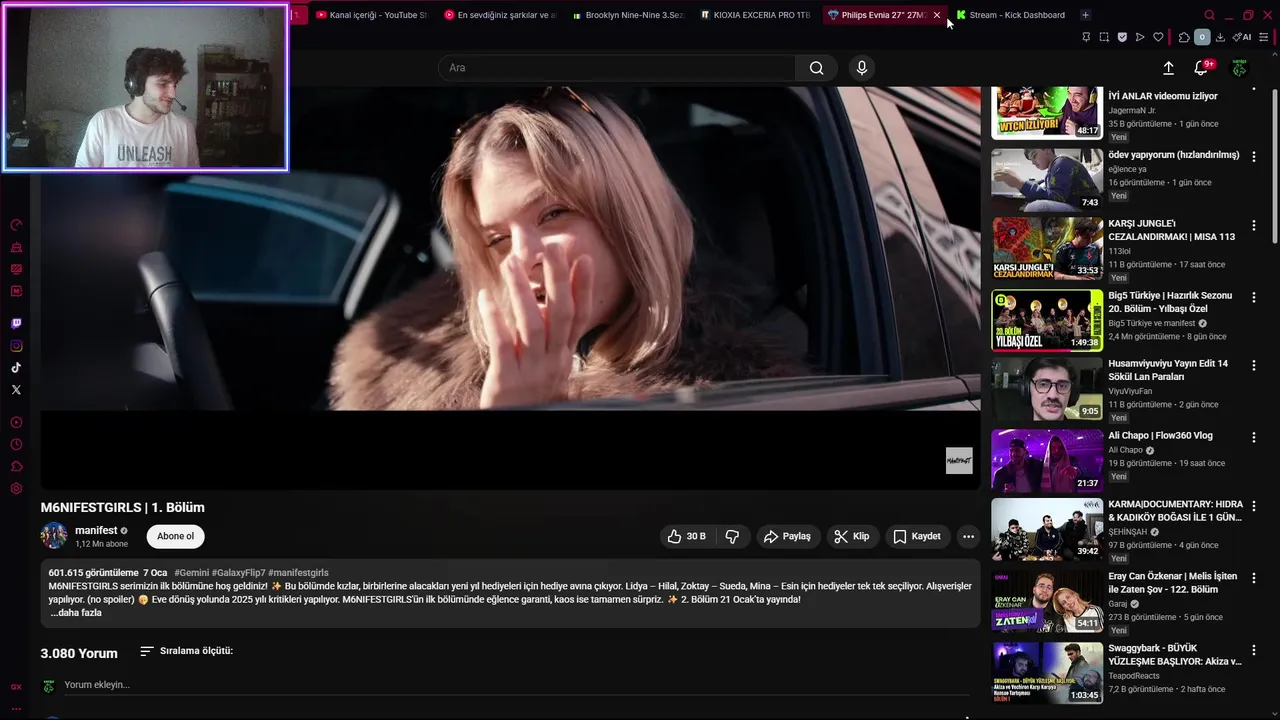
Task: Open more options for Ali Chapo video
Action: (1253, 437)
